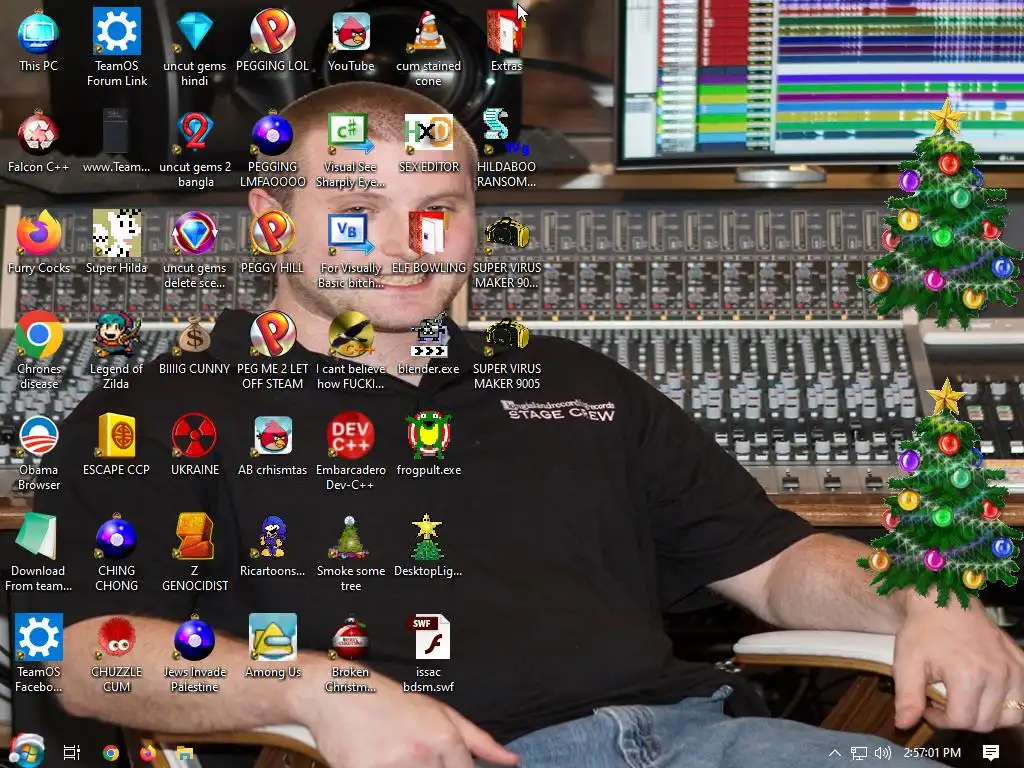Launch the DesktopLig... star tree icon
Image resolution: width=1024 pixels, height=768 pixels.
428,537
